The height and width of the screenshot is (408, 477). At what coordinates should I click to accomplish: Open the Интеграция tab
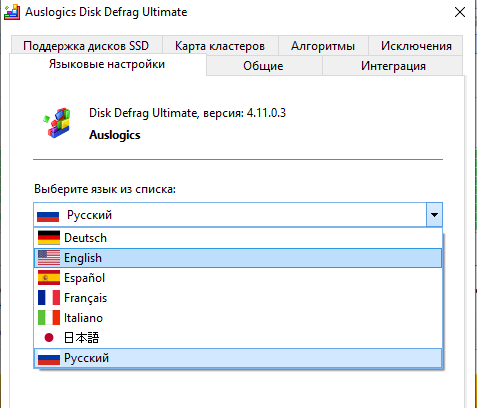pyautogui.click(x=393, y=66)
